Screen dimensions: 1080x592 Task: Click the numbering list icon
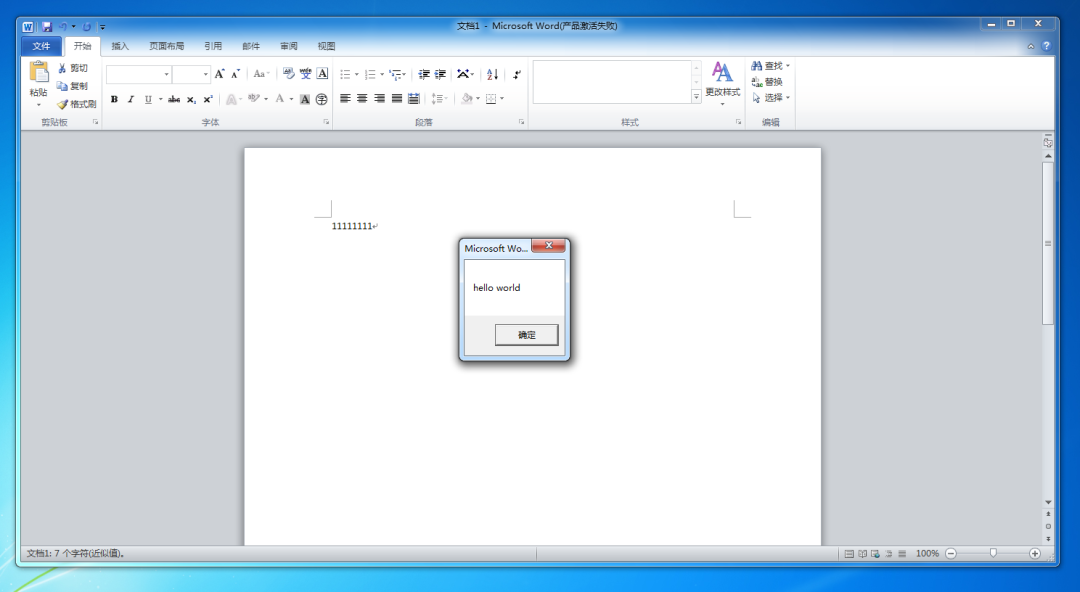tap(371, 74)
